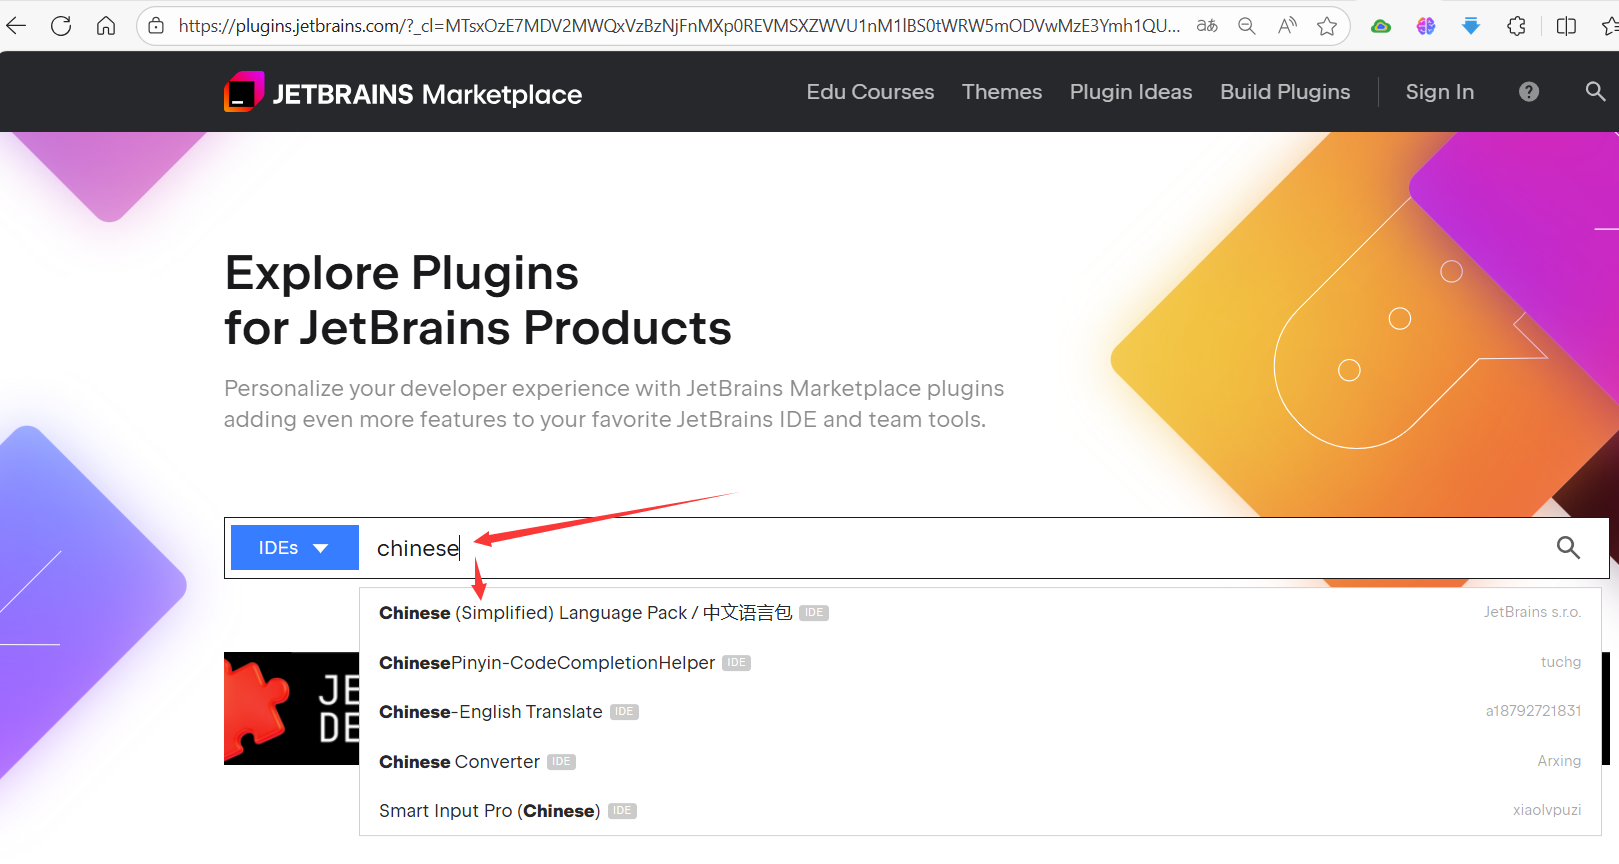
Task: Open Build Plugins in the header
Action: [1285, 92]
